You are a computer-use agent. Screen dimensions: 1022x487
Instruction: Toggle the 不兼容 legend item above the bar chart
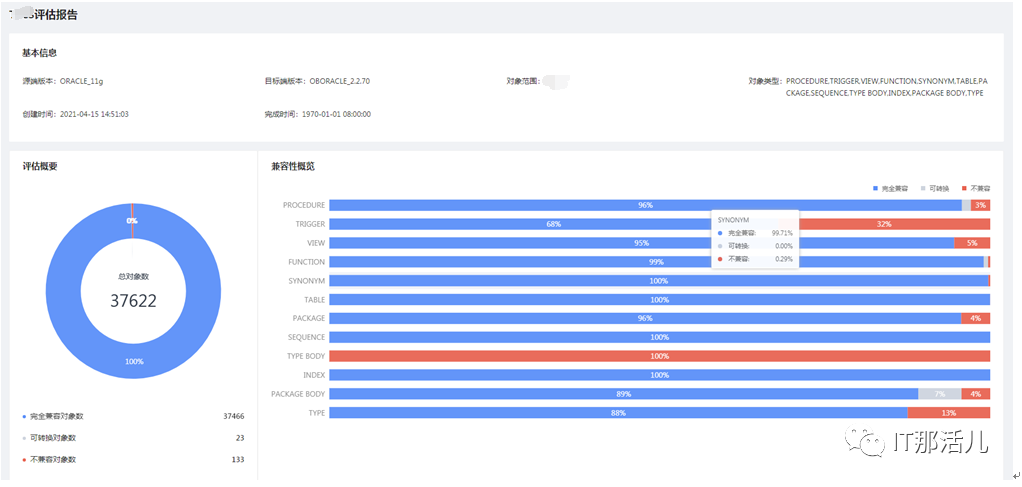pos(976,188)
